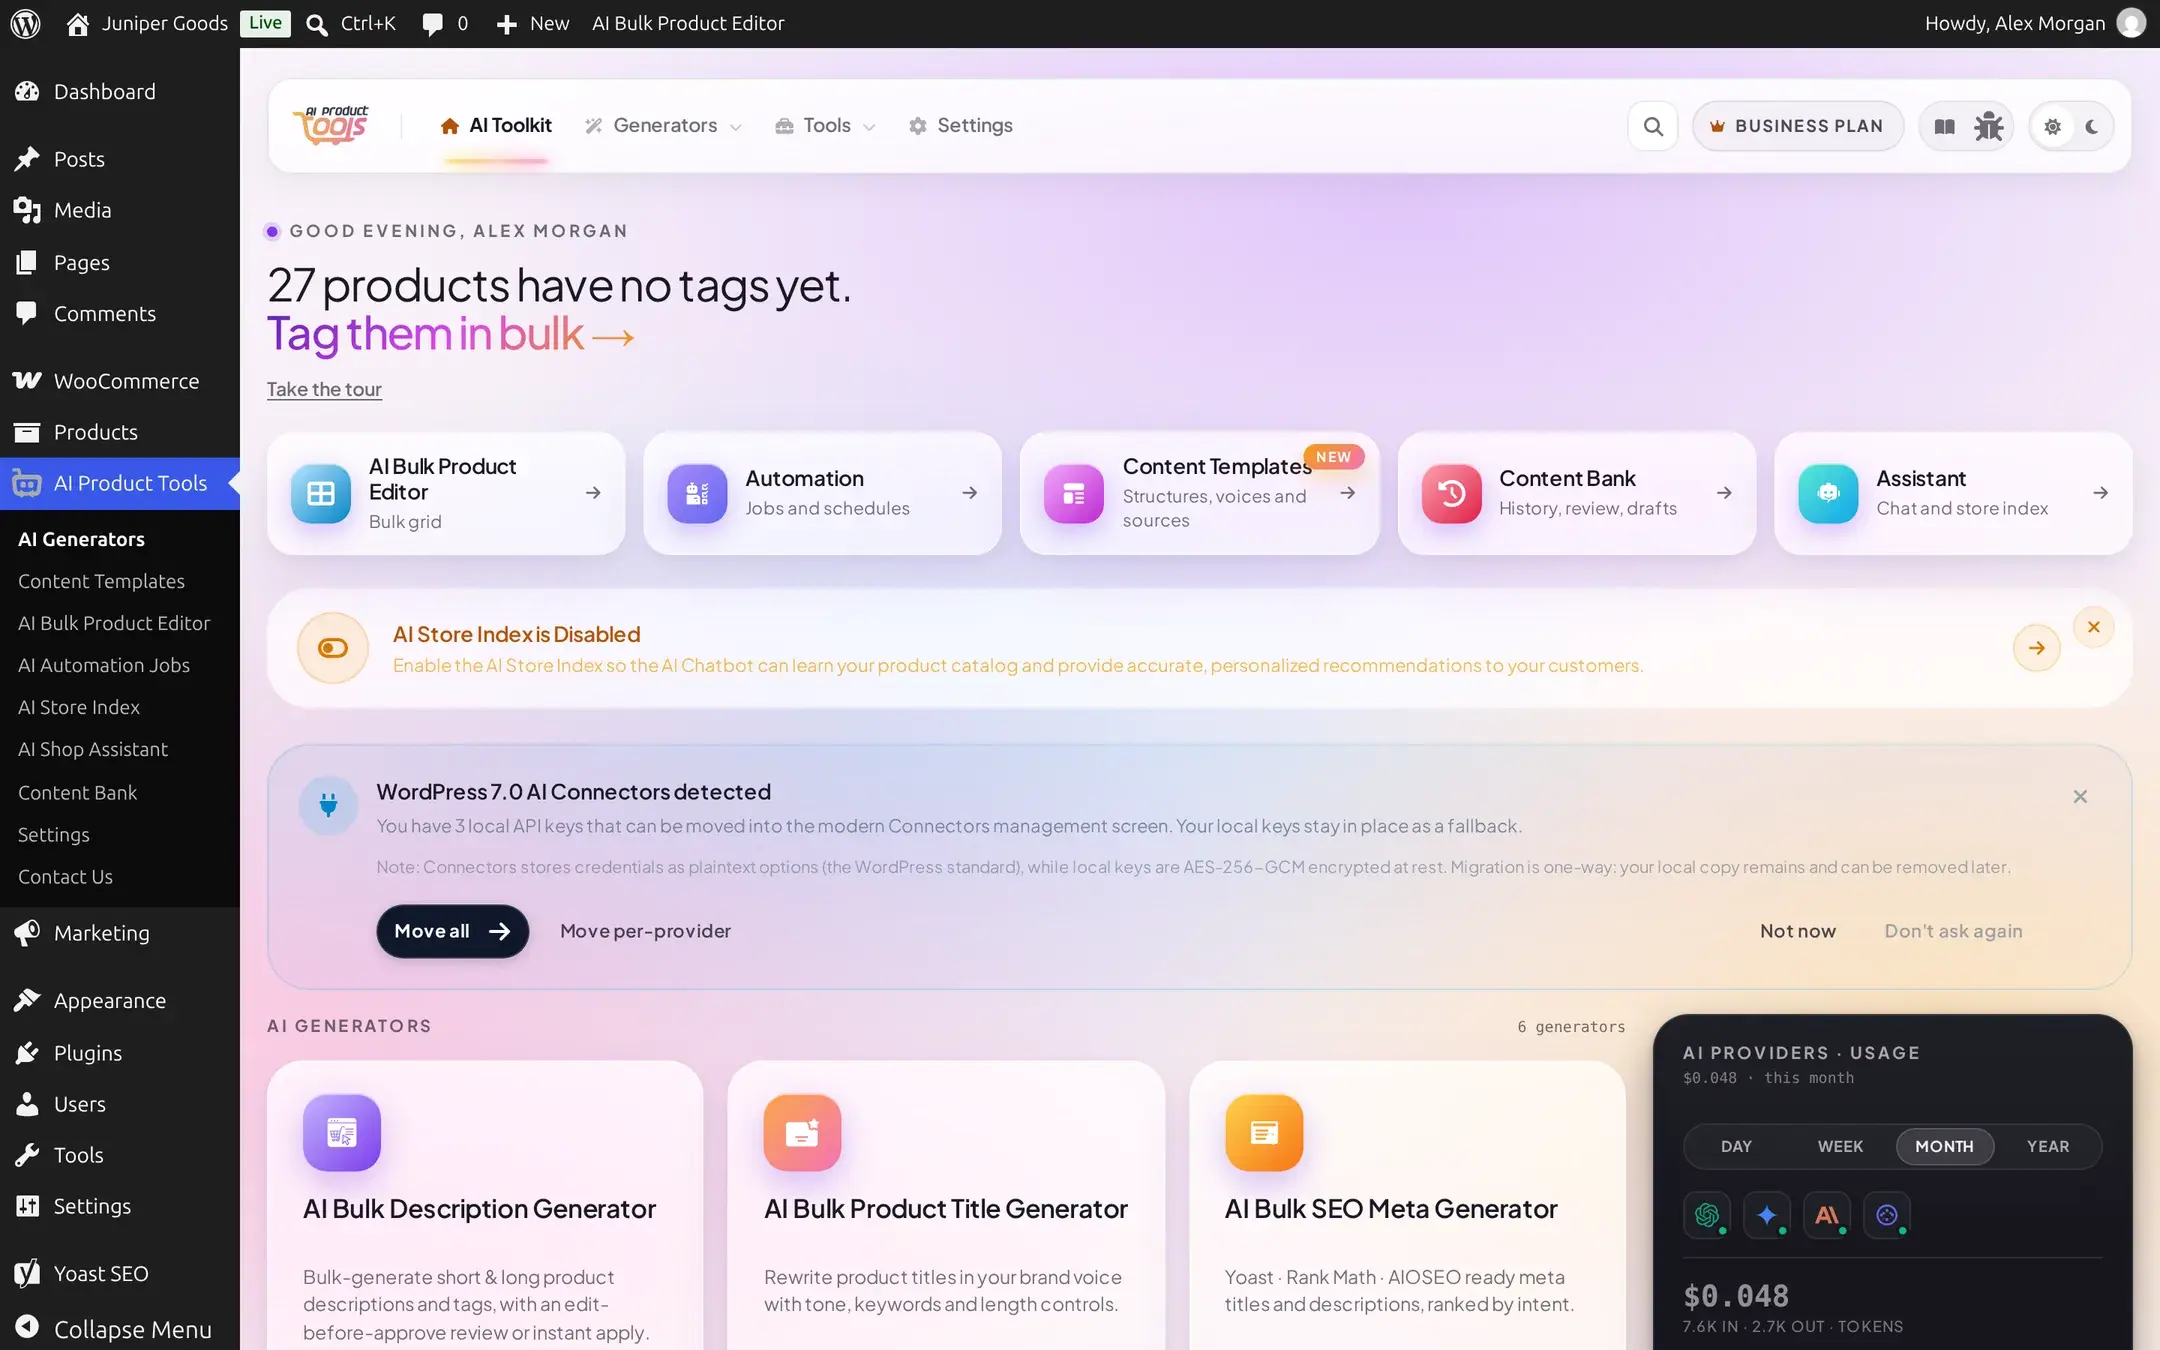Image resolution: width=2160 pixels, height=1350 pixels.
Task: Expand the Tools dropdown in toolkit nav
Action: pos(826,125)
